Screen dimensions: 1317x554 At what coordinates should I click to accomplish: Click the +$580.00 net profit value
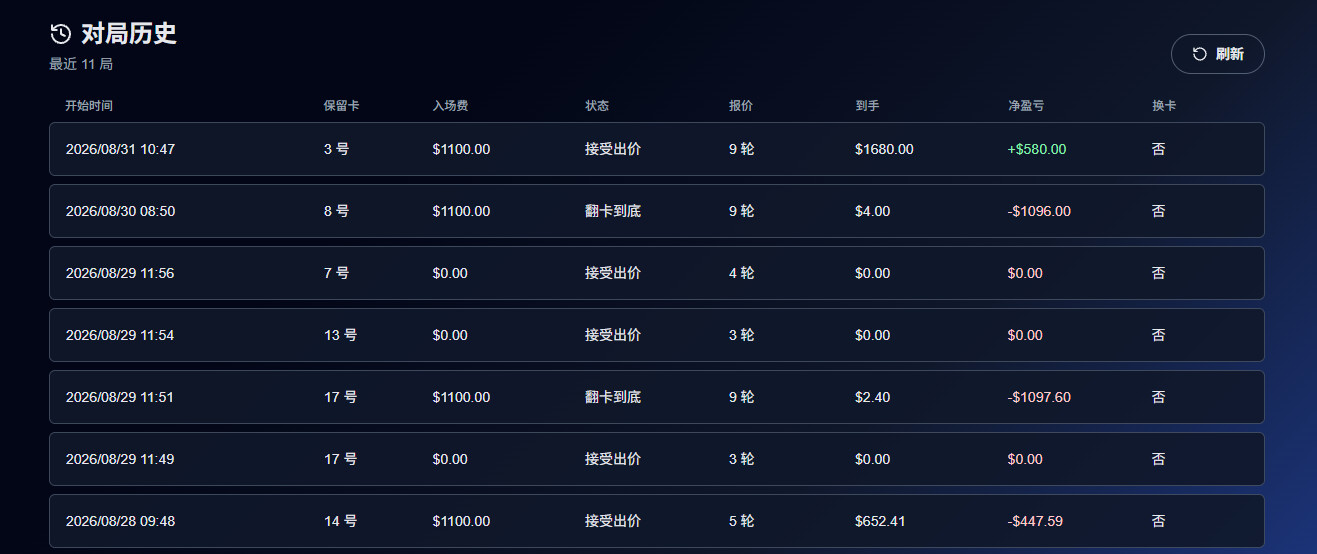point(1037,149)
